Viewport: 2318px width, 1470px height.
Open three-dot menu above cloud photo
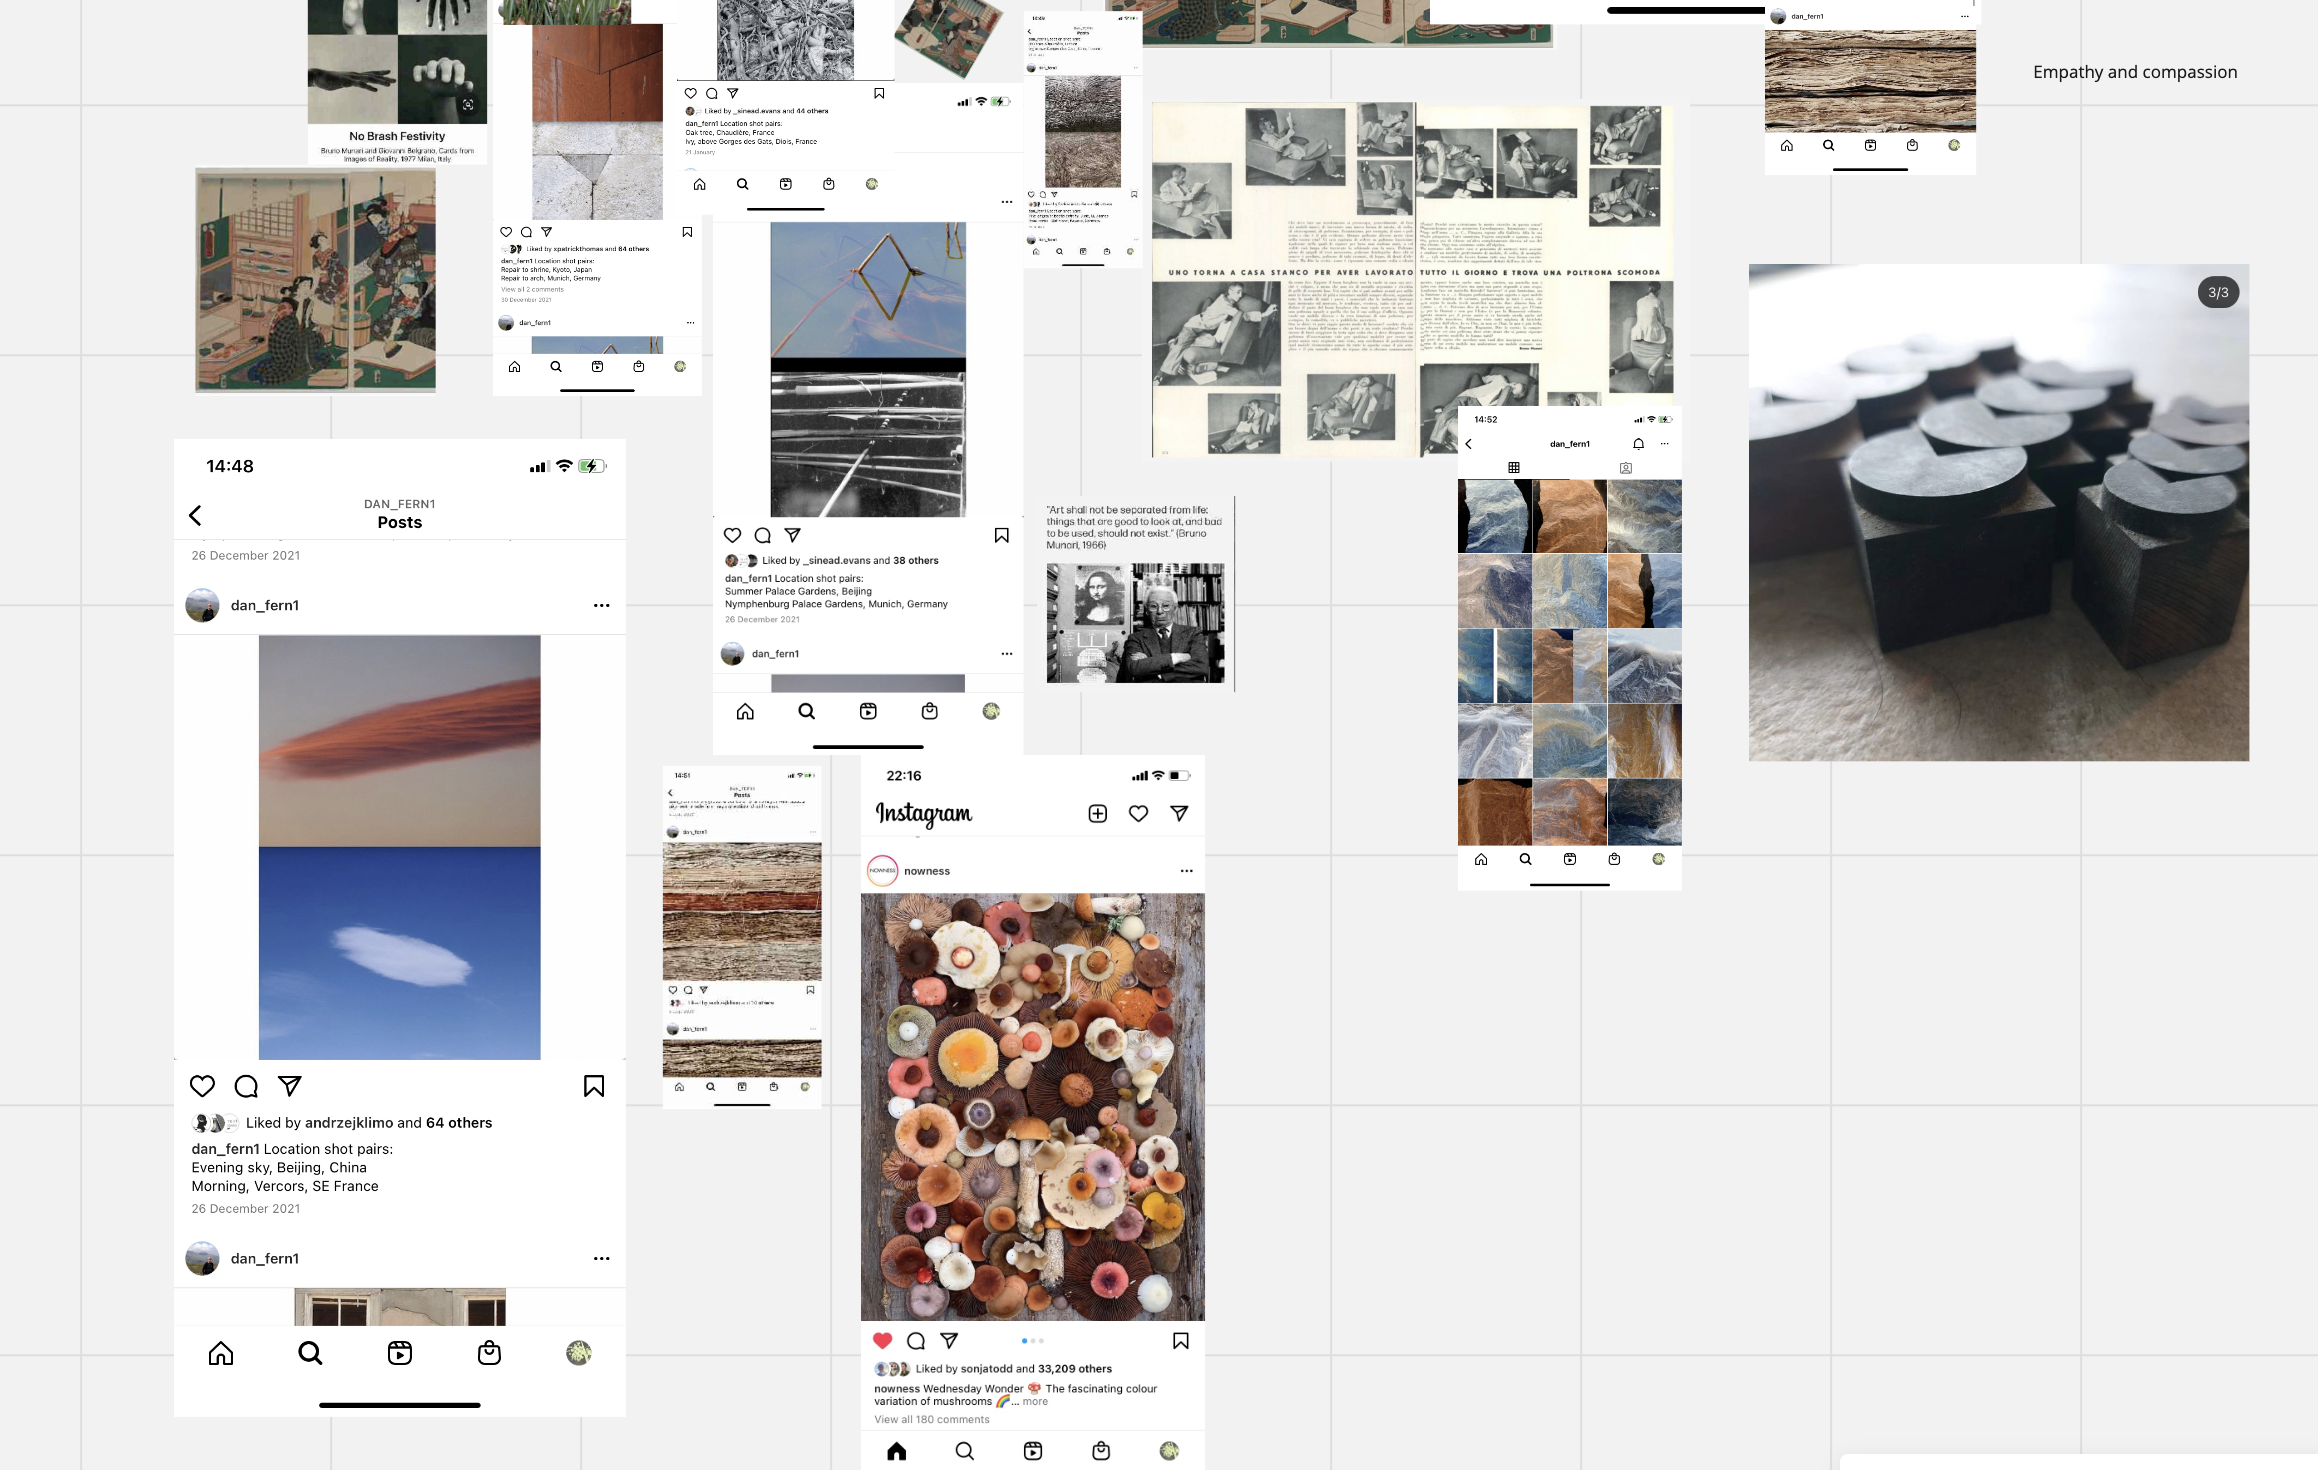coord(601,605)
